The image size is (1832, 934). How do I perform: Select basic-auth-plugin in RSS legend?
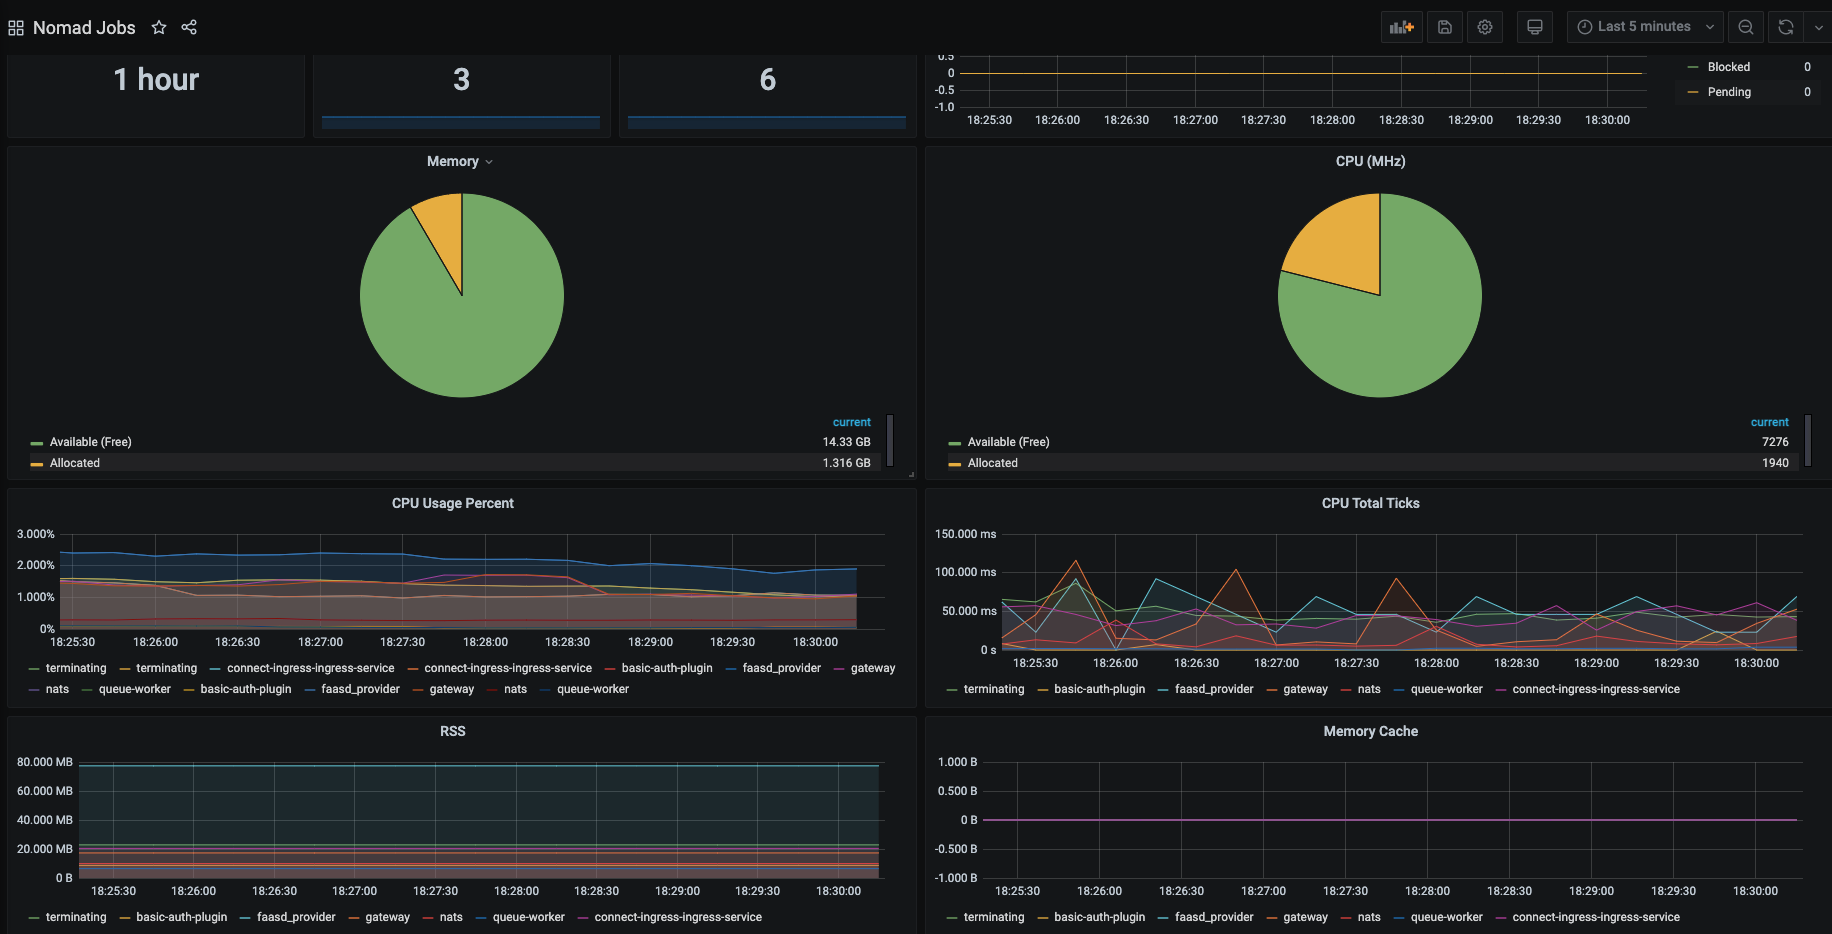[x=181, y=917]
